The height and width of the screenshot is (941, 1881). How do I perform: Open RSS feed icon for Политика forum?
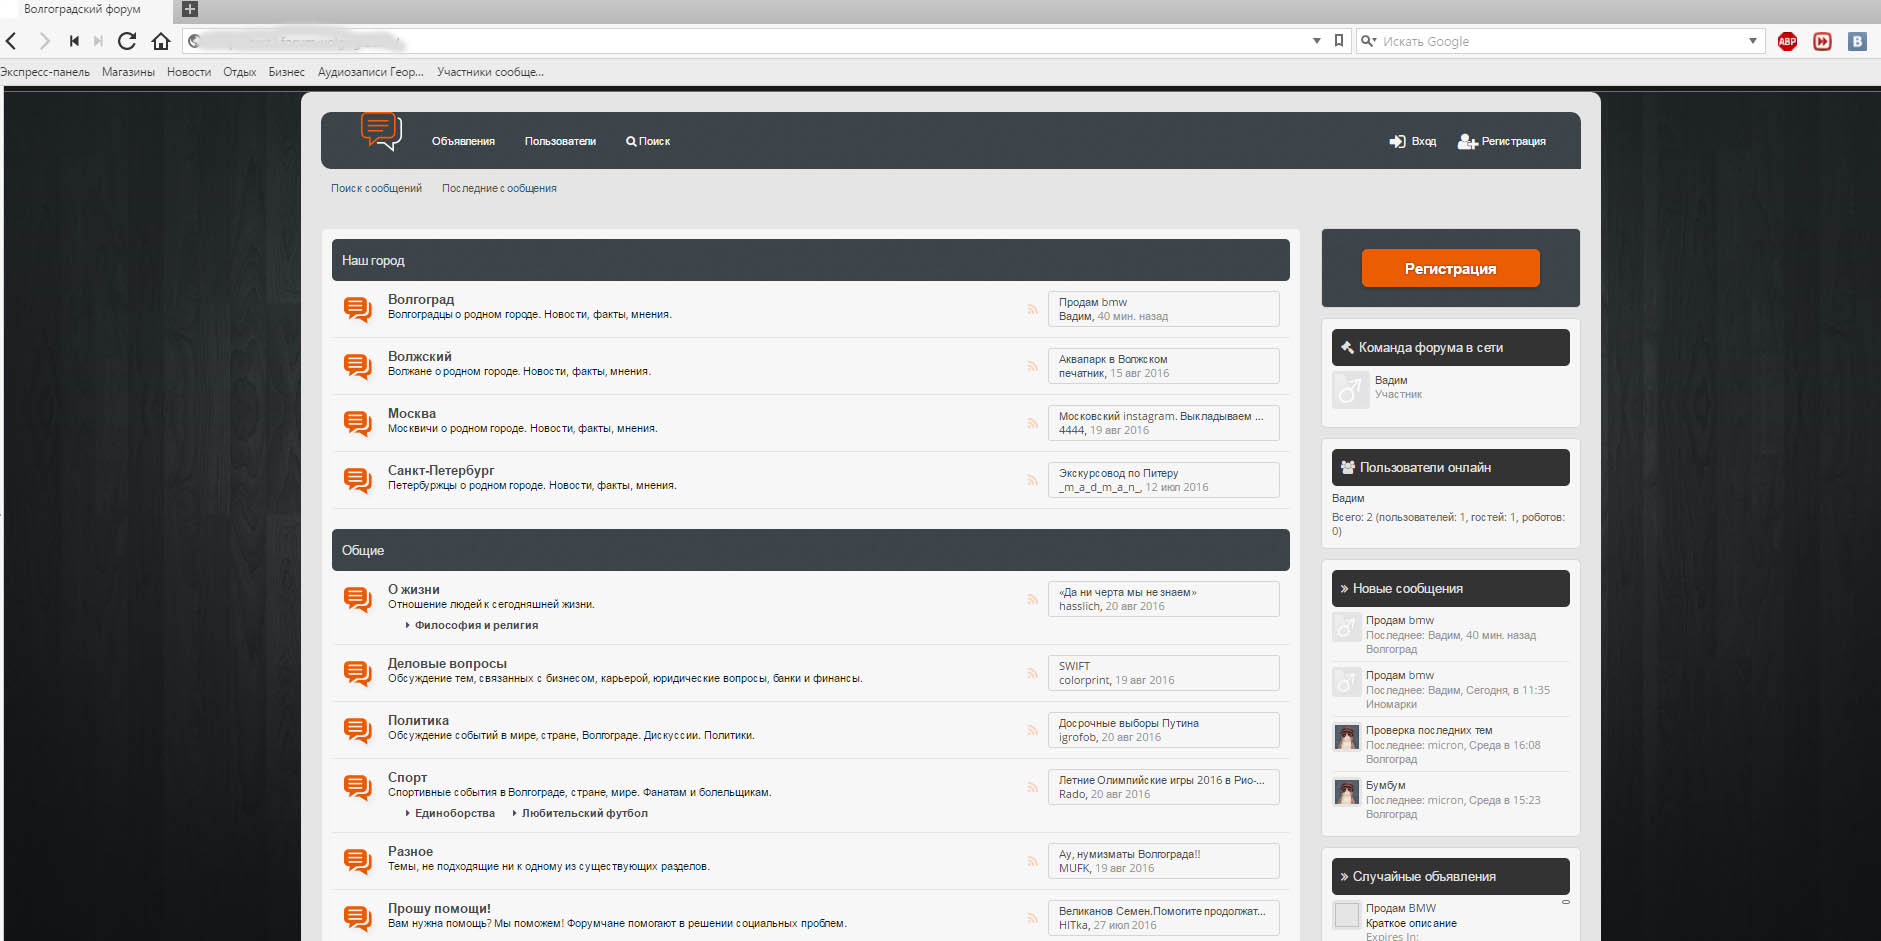point(1032,730)
